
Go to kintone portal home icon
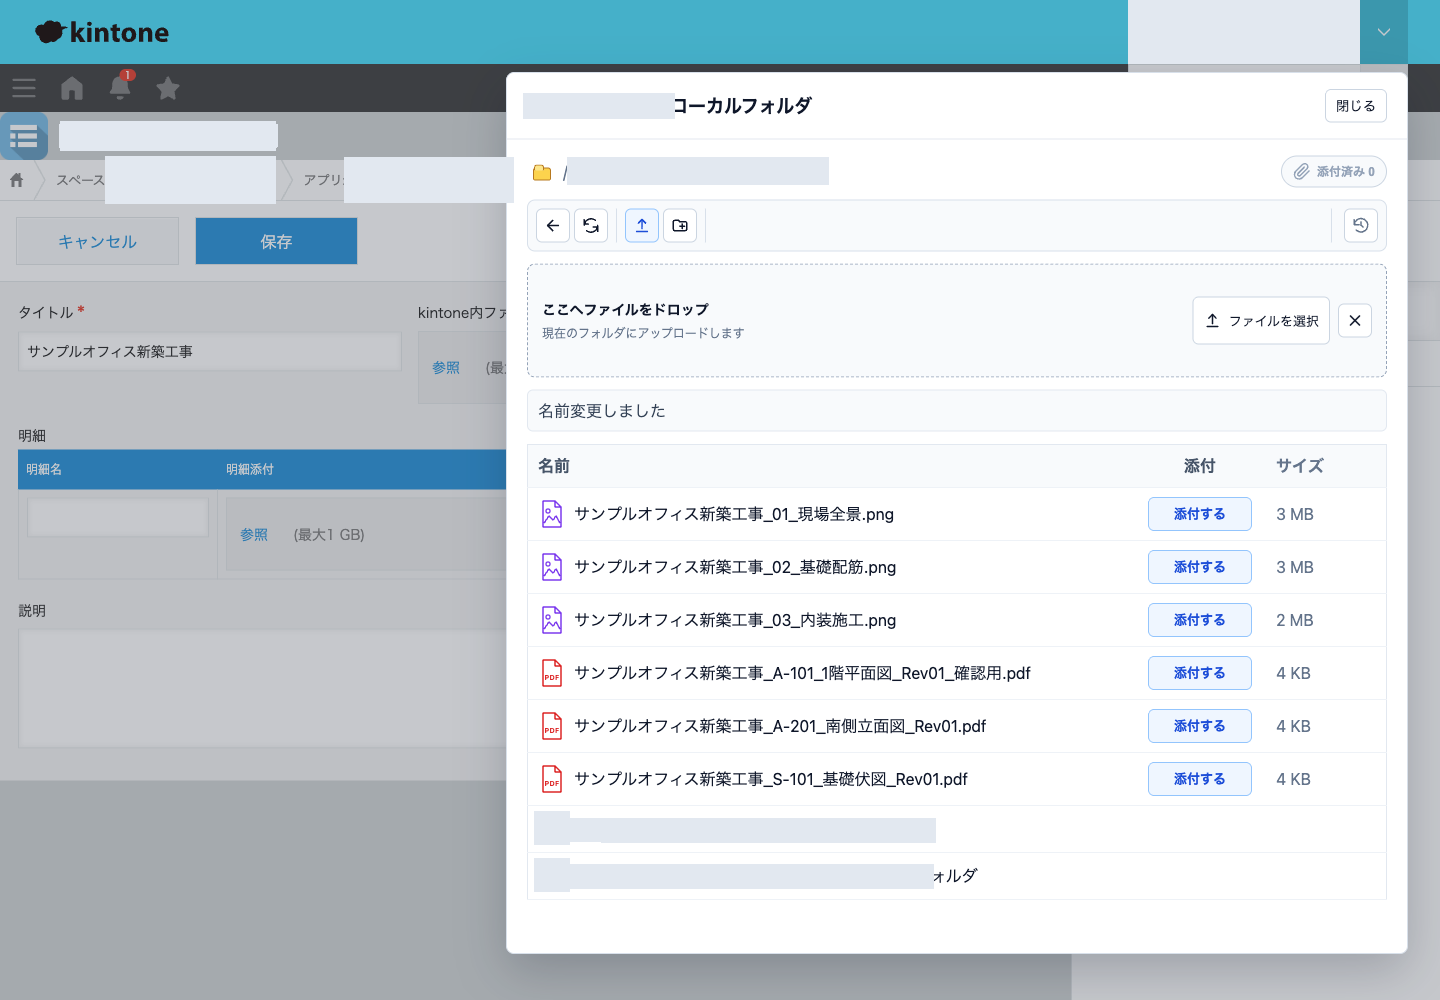point(72,88)
